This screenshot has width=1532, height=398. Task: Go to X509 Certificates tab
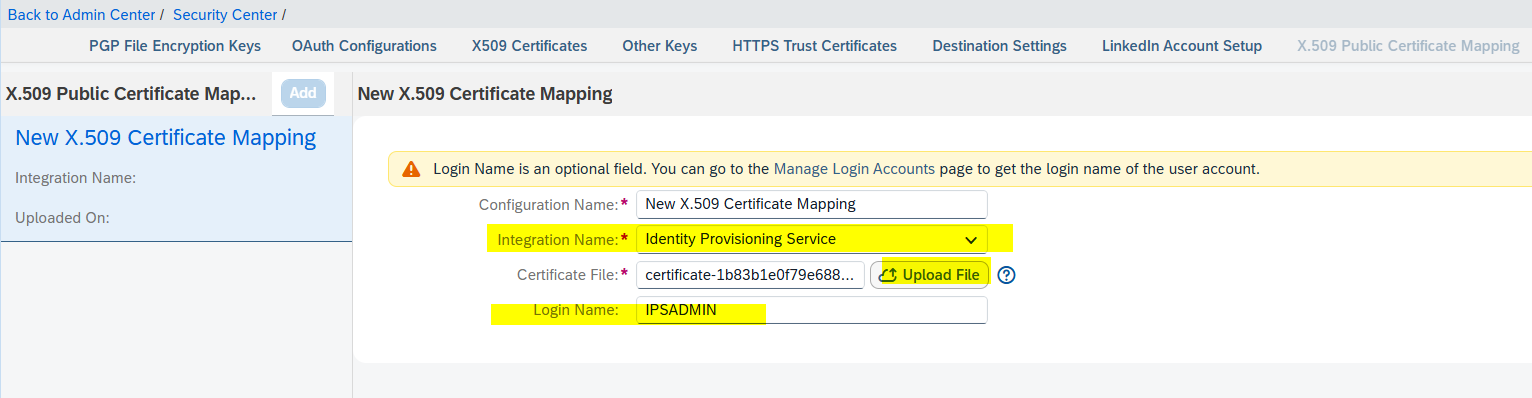pos(529,46)
